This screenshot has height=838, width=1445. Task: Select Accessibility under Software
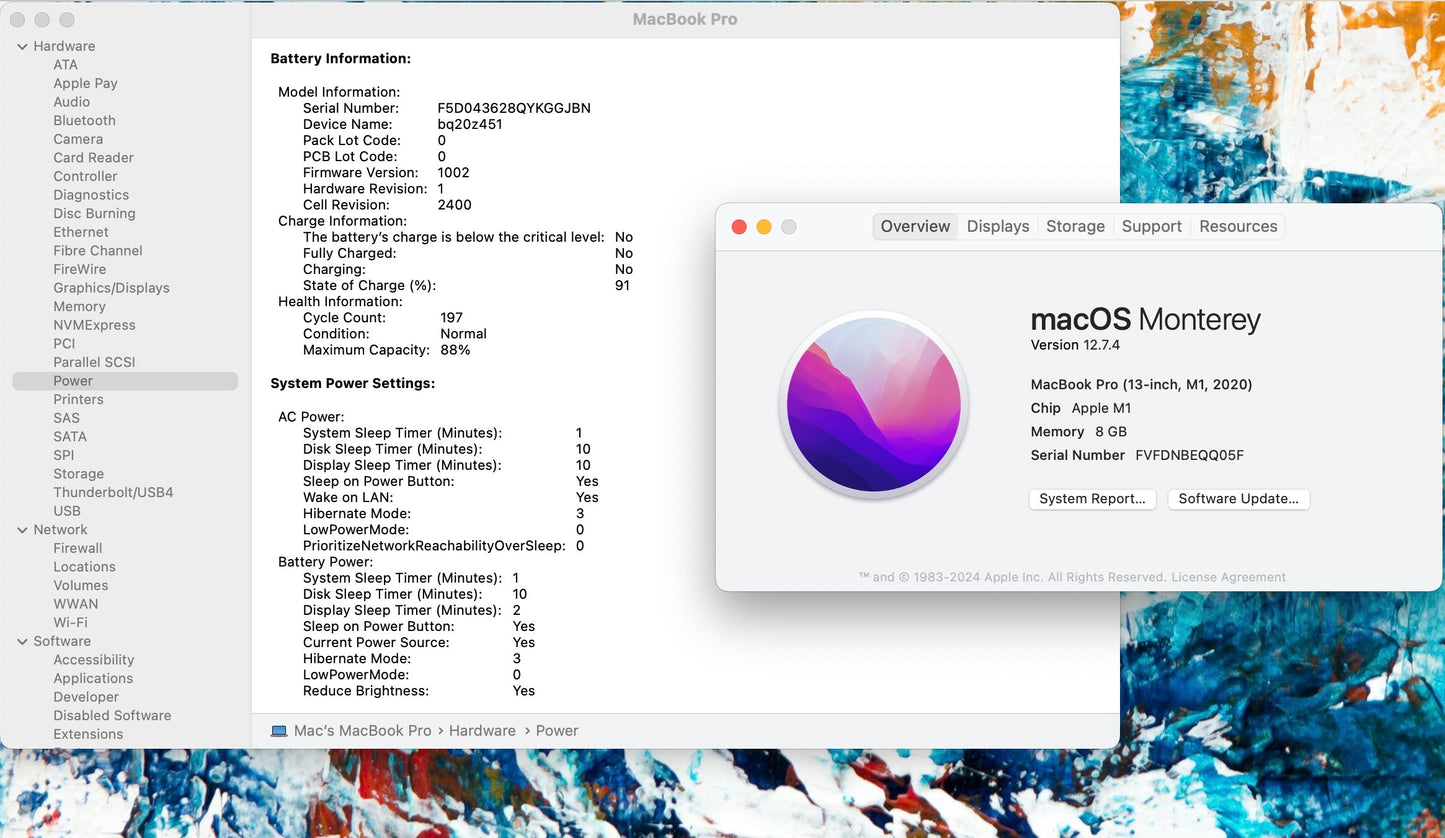pos(93,660)
